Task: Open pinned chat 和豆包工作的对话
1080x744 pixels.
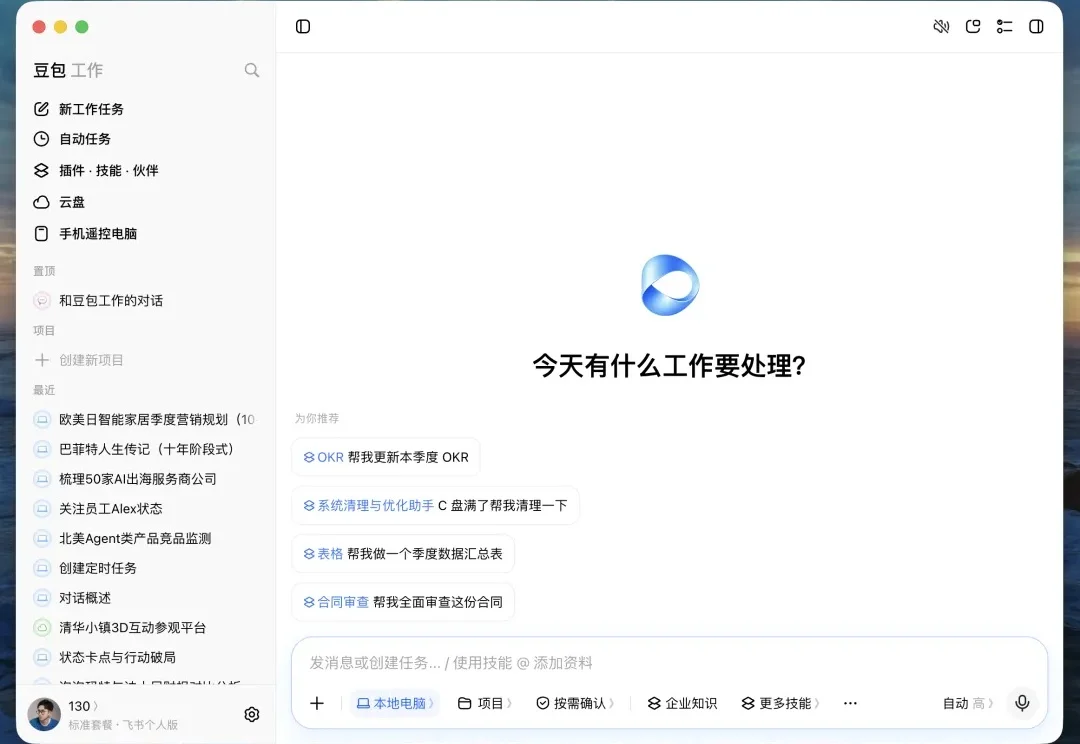Action: tap(98, 300)
